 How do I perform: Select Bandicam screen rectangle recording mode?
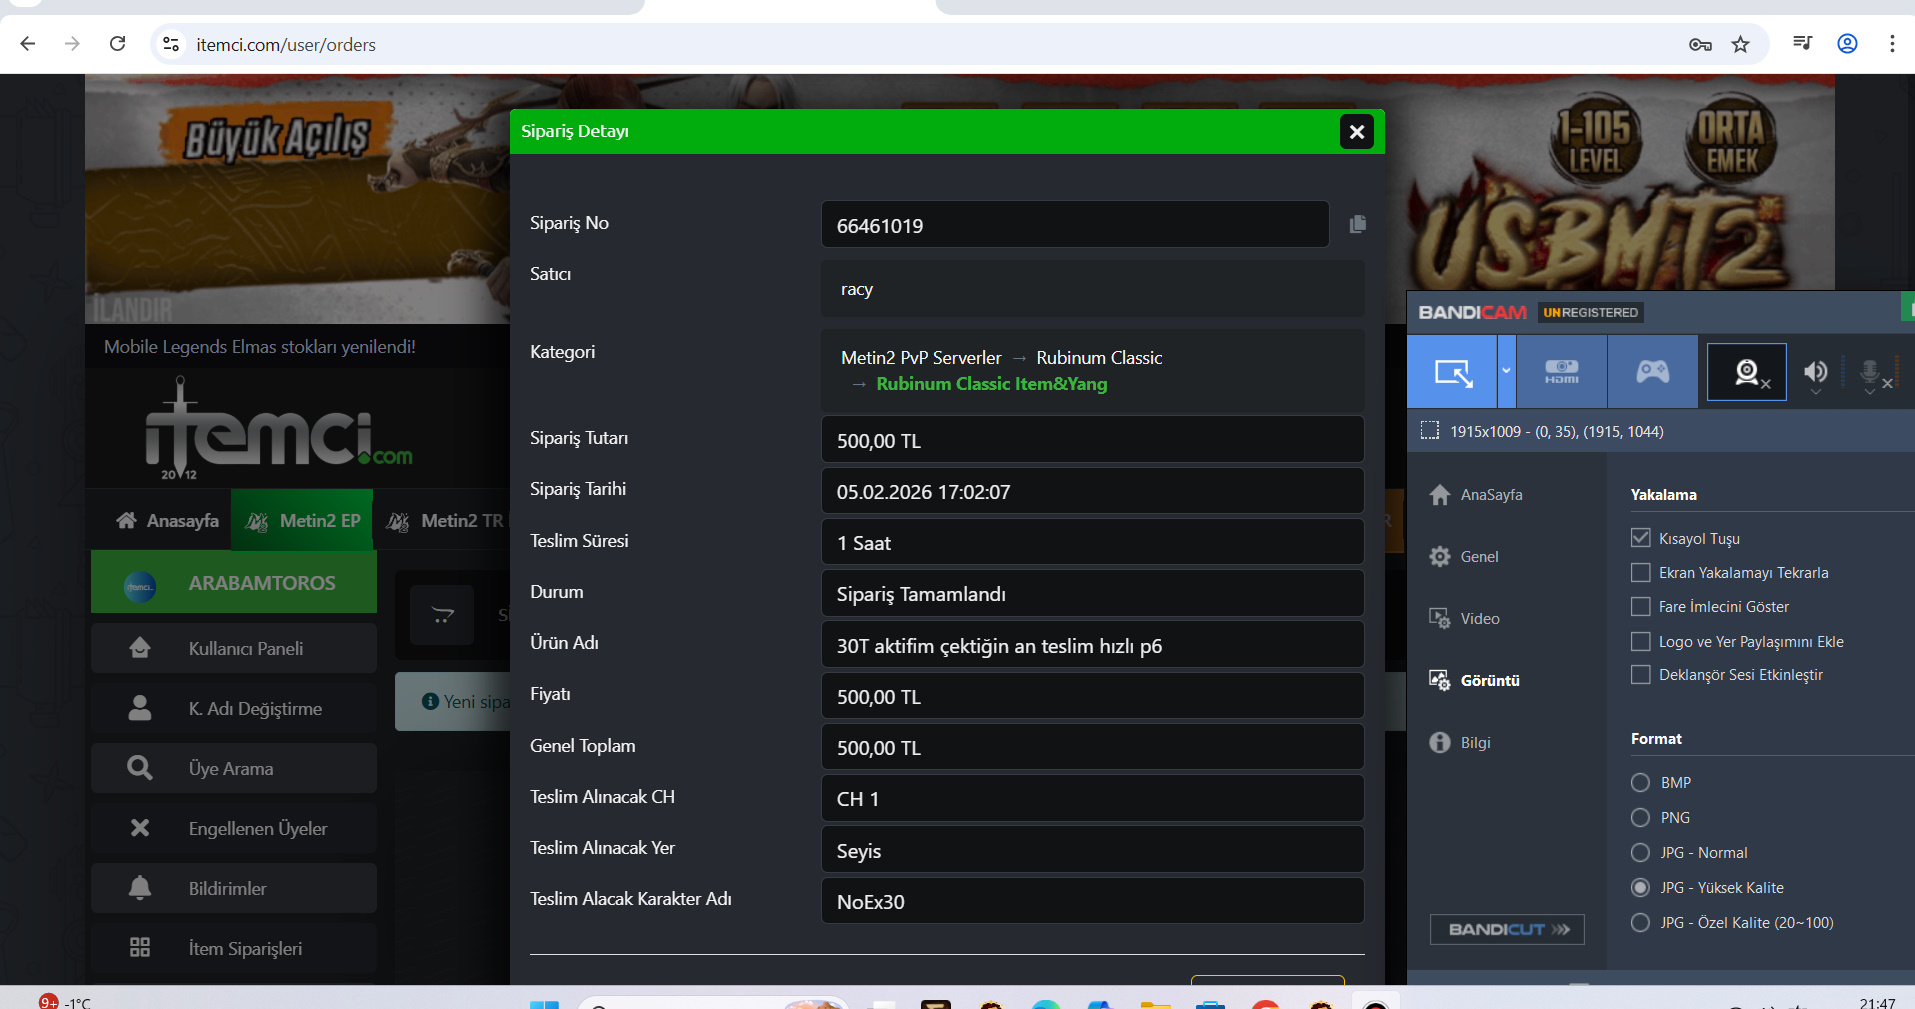point(1452,372)
